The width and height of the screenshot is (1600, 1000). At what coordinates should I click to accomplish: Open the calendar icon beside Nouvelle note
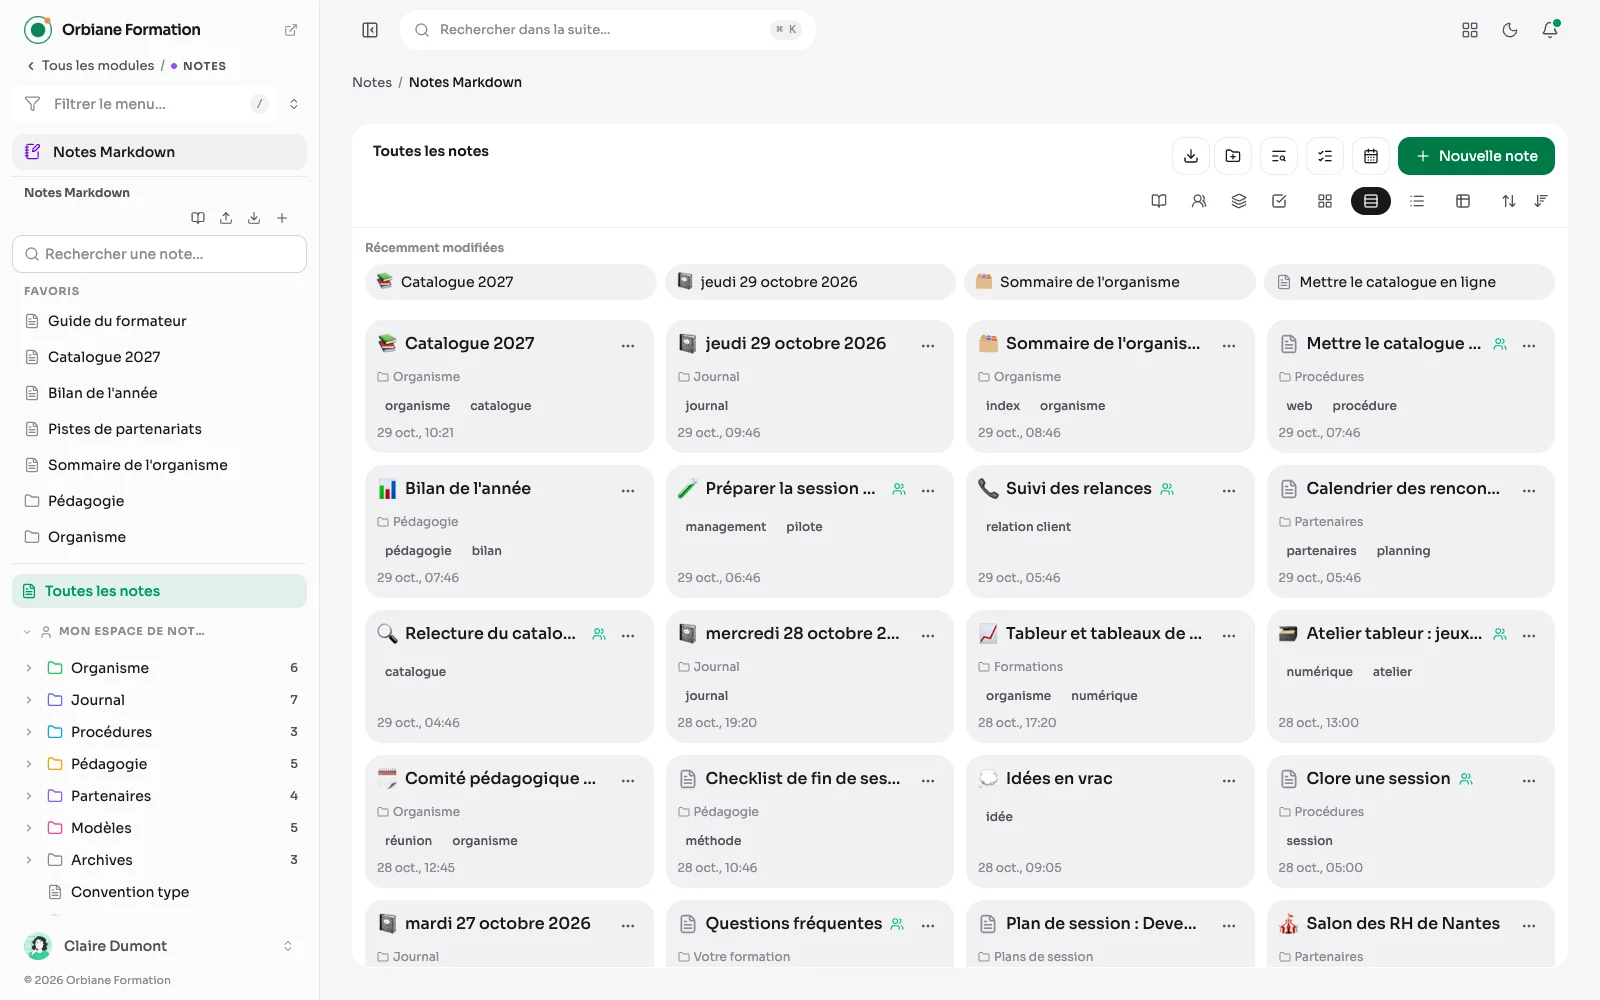pyautogui.click(x=1371, y=156)
